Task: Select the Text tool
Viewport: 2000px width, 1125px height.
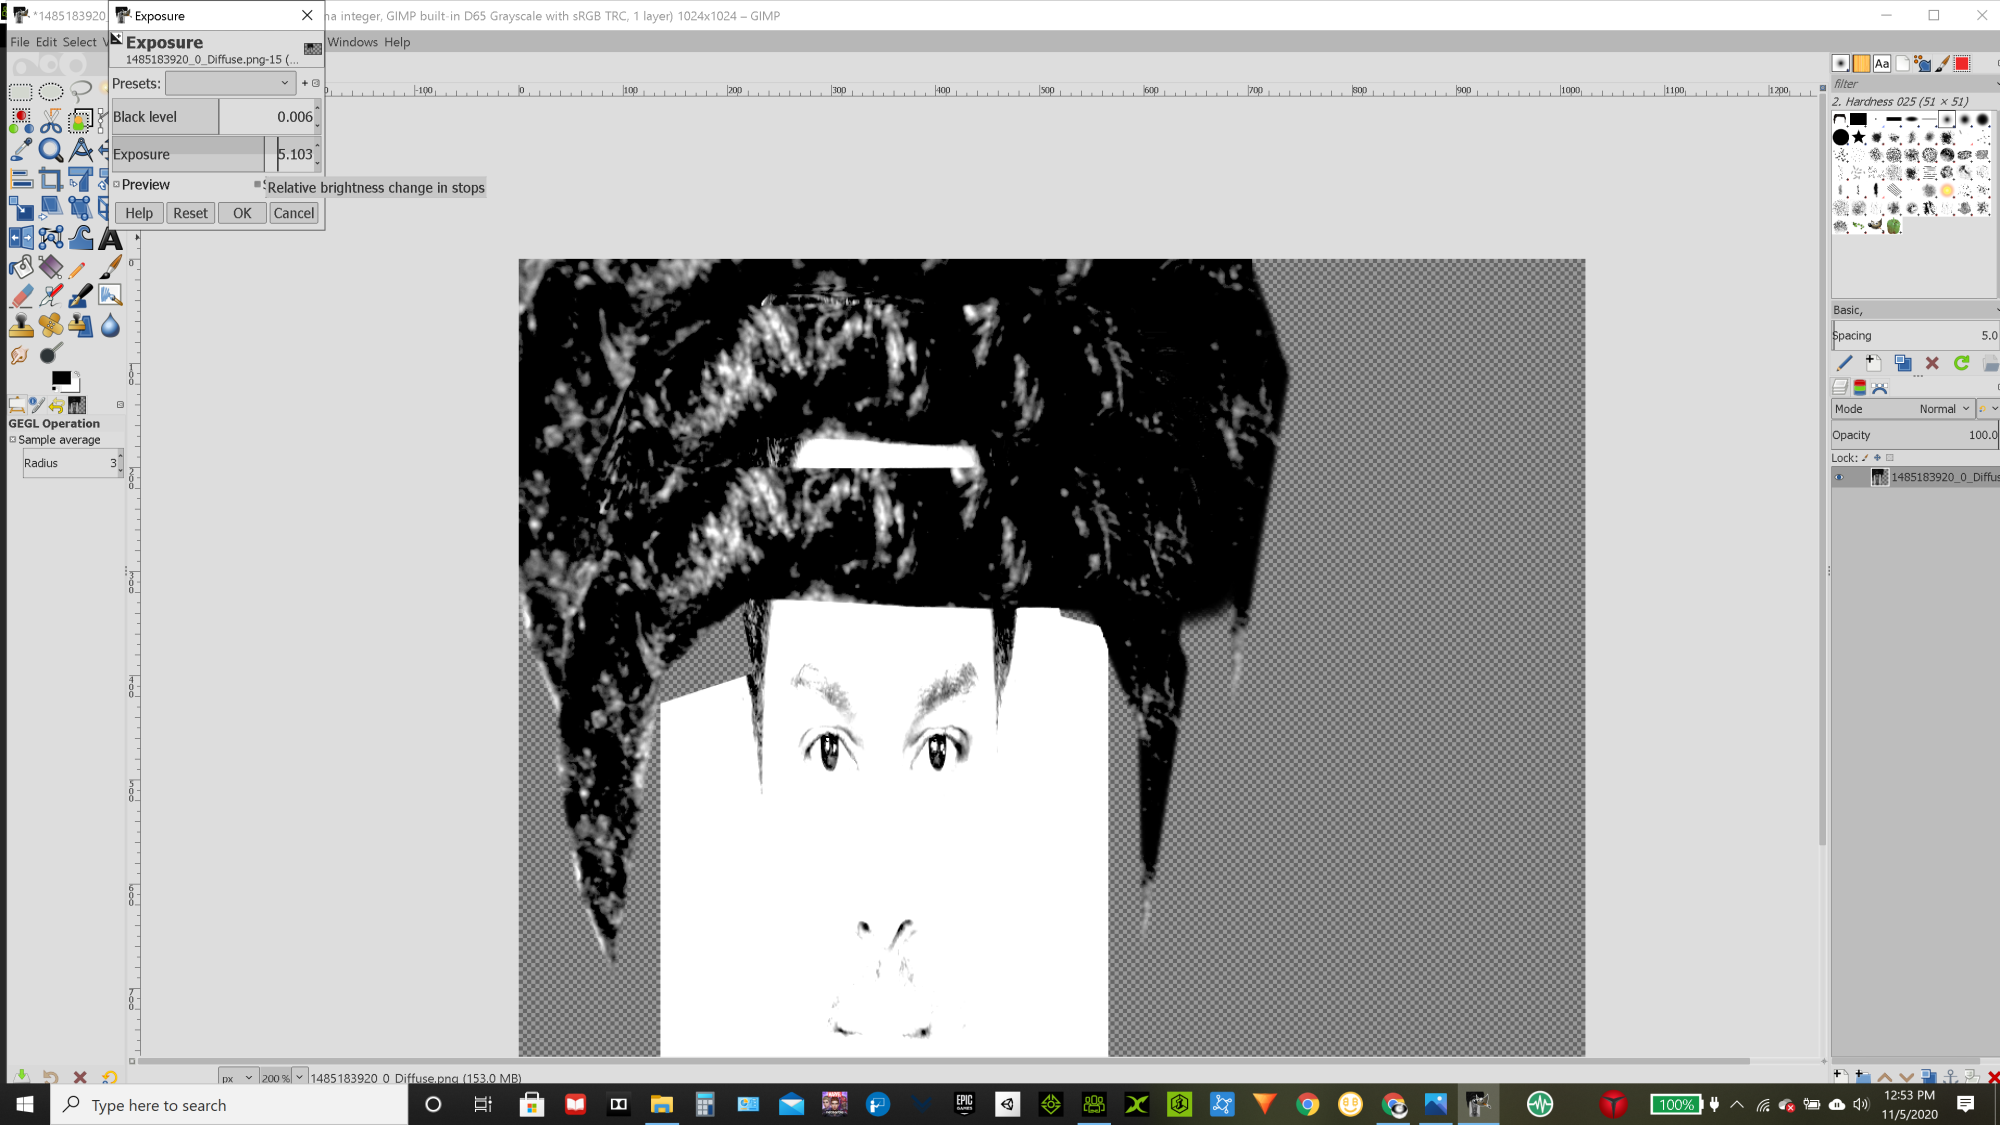Action: [x=110, y=238]
